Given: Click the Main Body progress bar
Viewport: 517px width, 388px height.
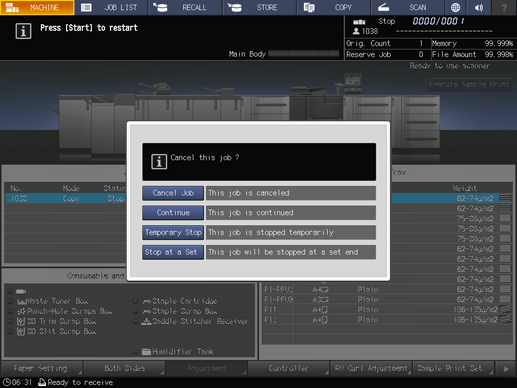Looking at the screenshot, I should pos(303,54).
